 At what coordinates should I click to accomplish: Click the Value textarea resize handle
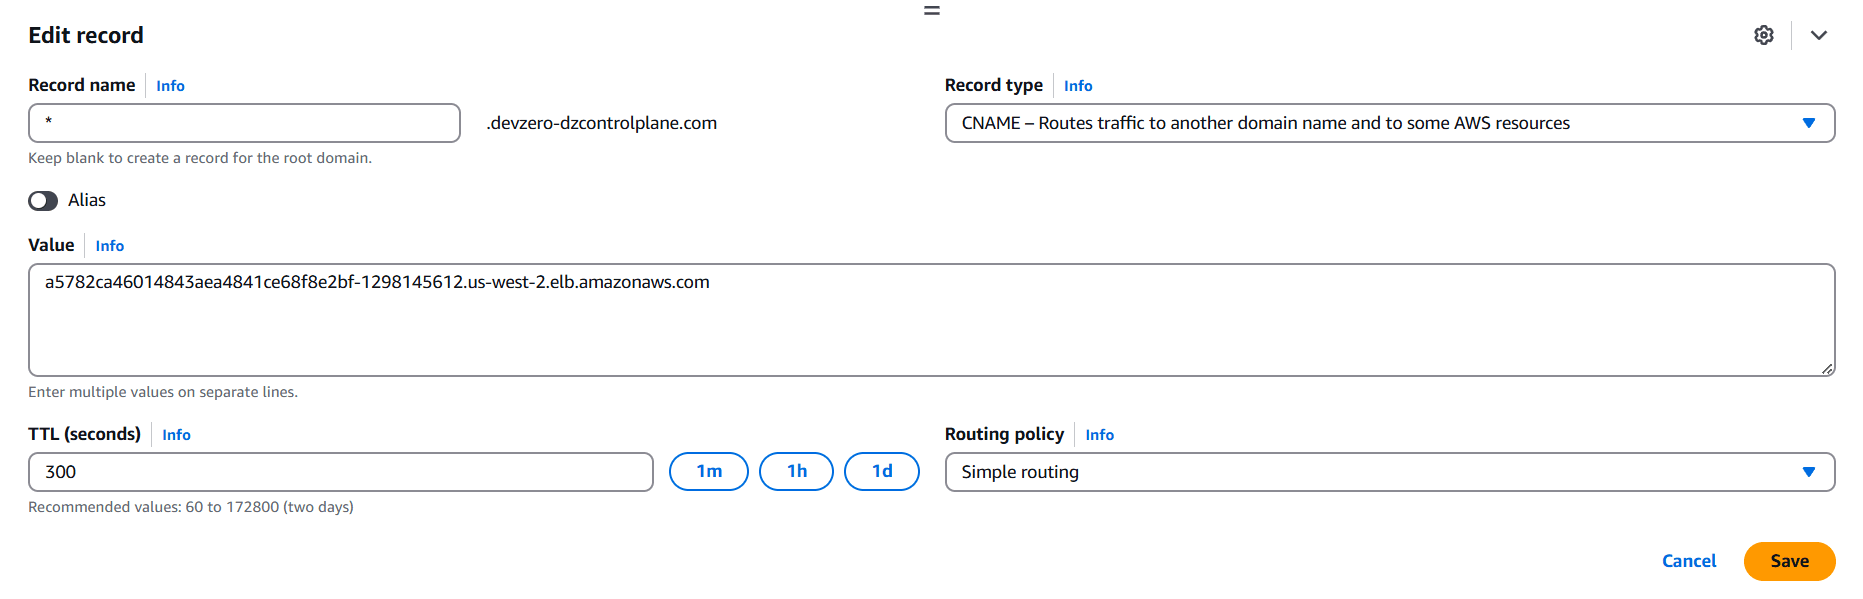tap(1827, 369)
